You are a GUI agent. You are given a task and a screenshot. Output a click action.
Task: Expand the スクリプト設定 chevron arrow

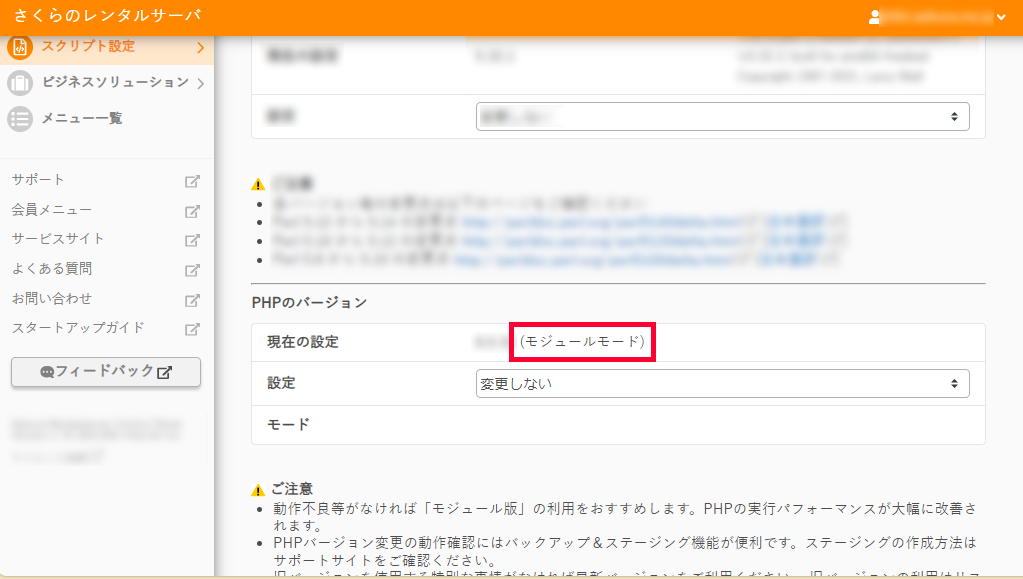[x=200, y=47]
